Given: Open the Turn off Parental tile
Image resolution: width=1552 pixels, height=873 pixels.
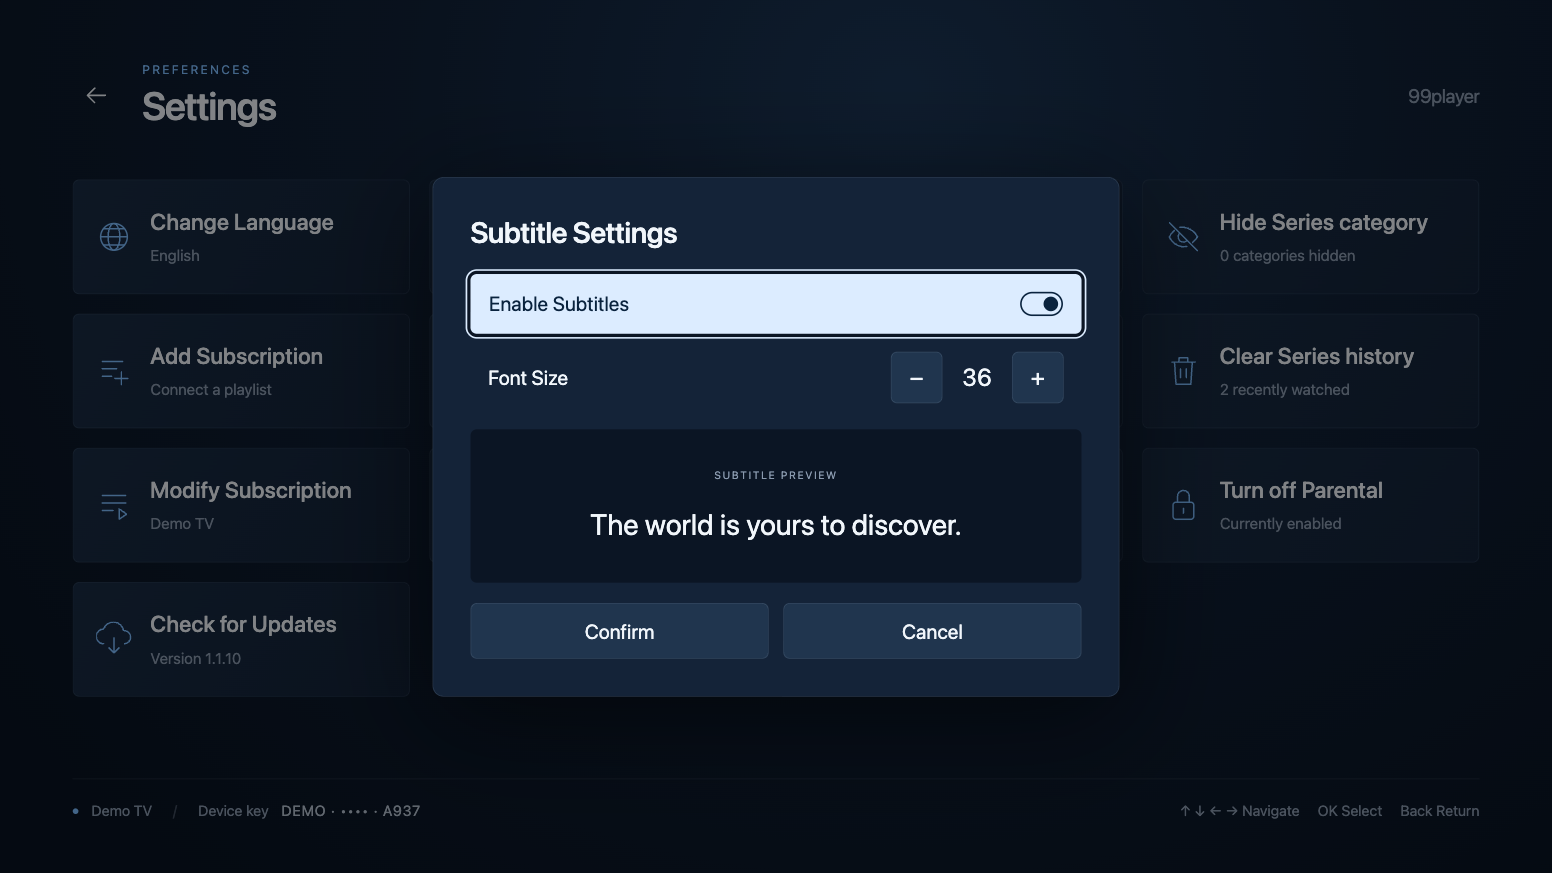Looking at the screenshot, I should (x=1310, y=505).
